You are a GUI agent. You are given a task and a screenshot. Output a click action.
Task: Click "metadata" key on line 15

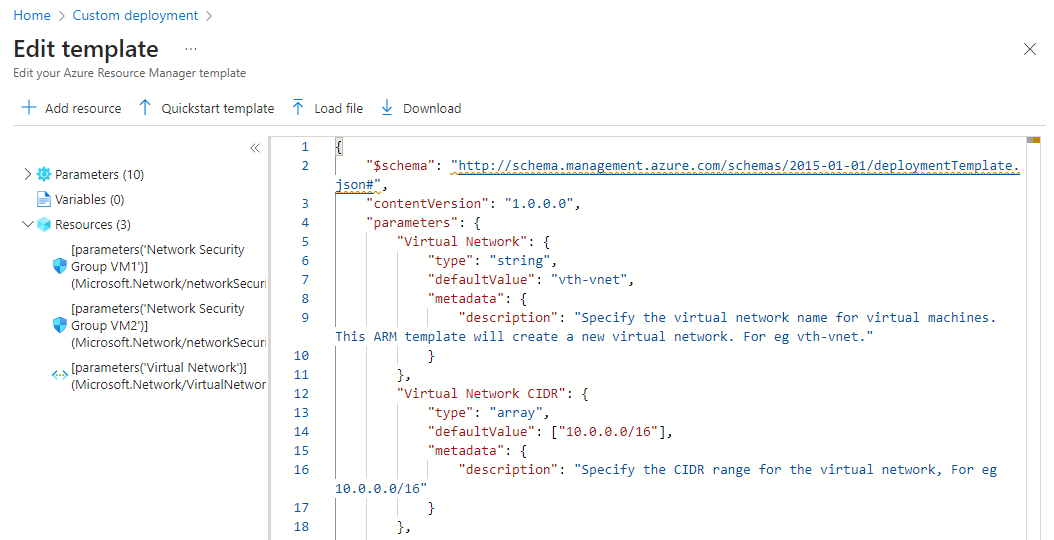(466, 451)
